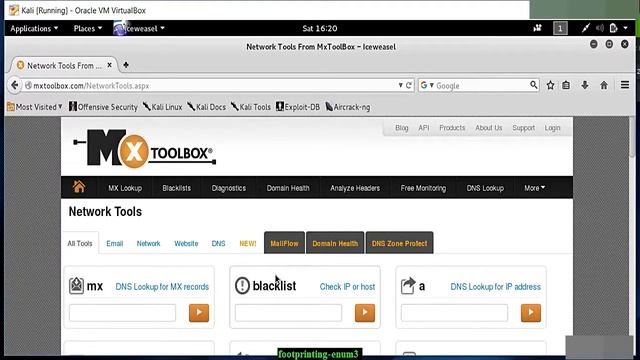The image size is (640, 360).
Task: Bookmark this page with the star icon
Action: (550, 85)
